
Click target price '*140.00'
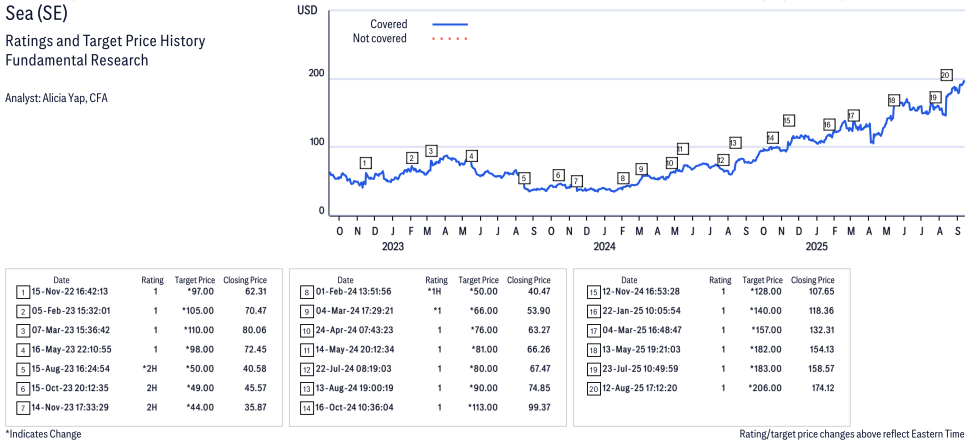(766, 311)
